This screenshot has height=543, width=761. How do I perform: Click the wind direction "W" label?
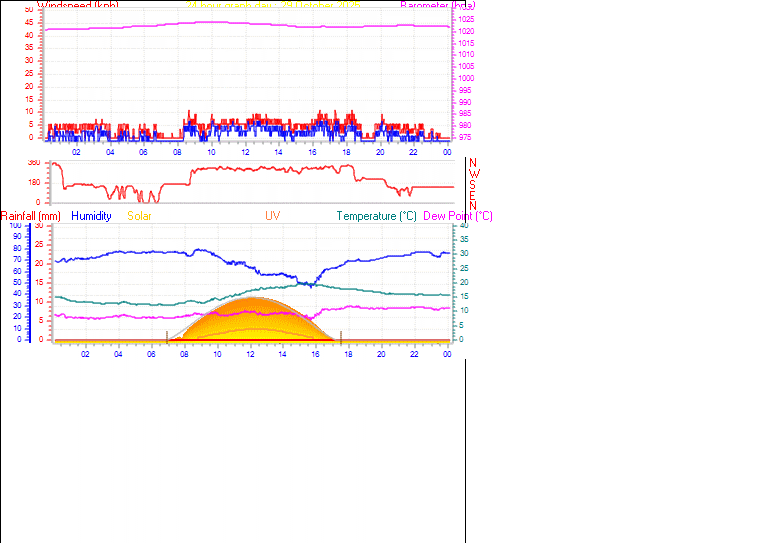point(475,174)
